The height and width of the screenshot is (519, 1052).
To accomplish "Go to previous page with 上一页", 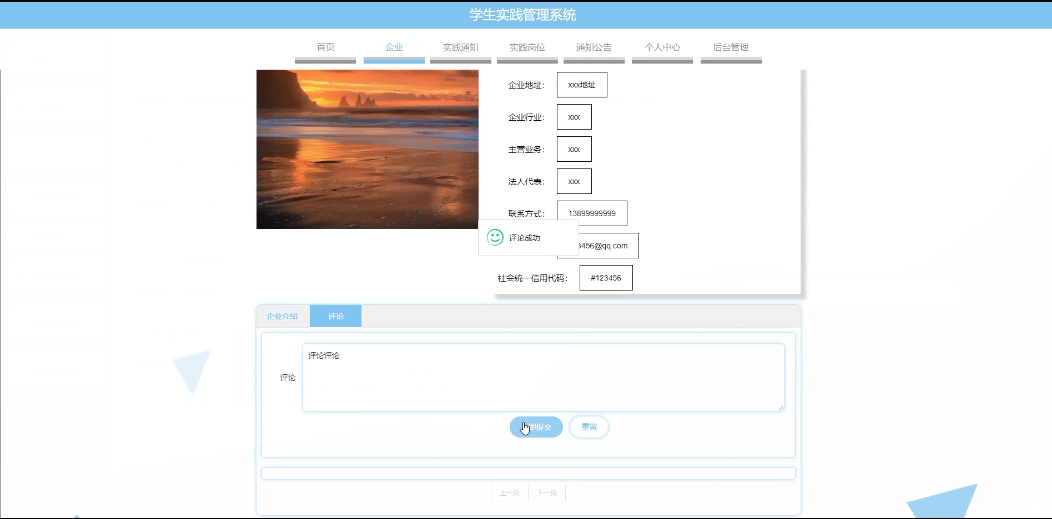I will [x=510, y=494].
